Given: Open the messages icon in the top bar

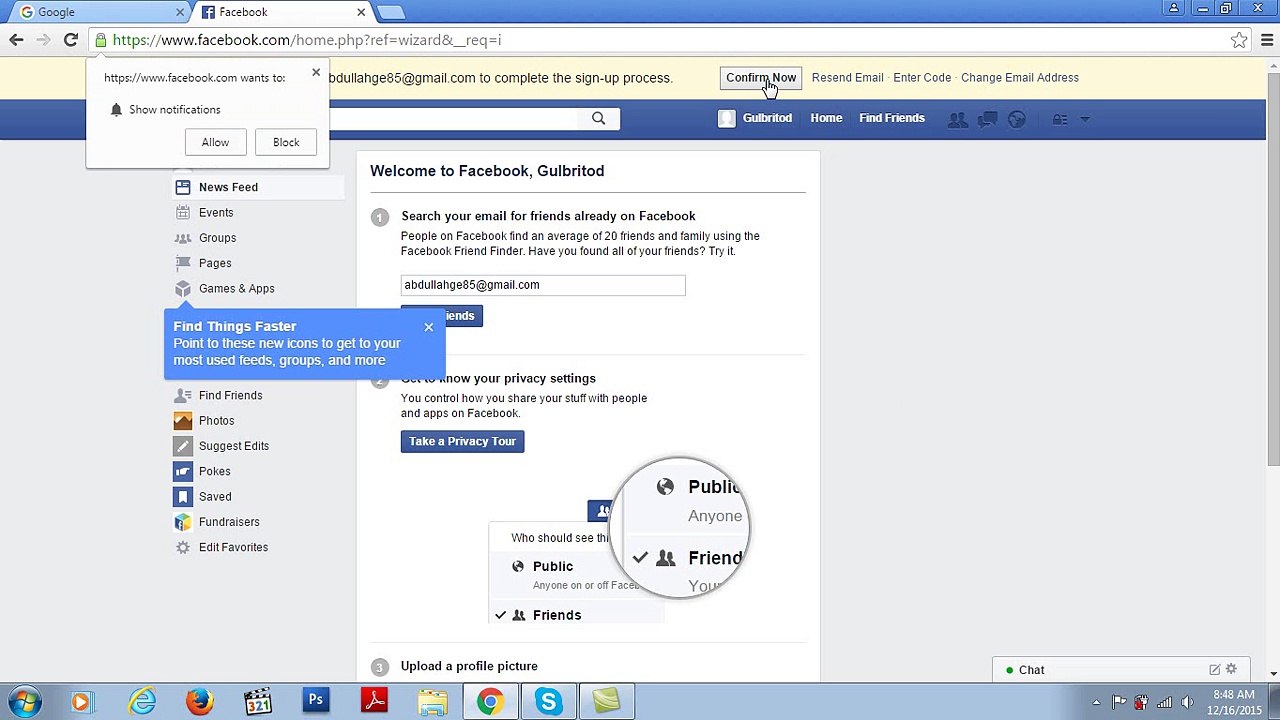Looking at the screenshot, I should (x=987, y=119).
